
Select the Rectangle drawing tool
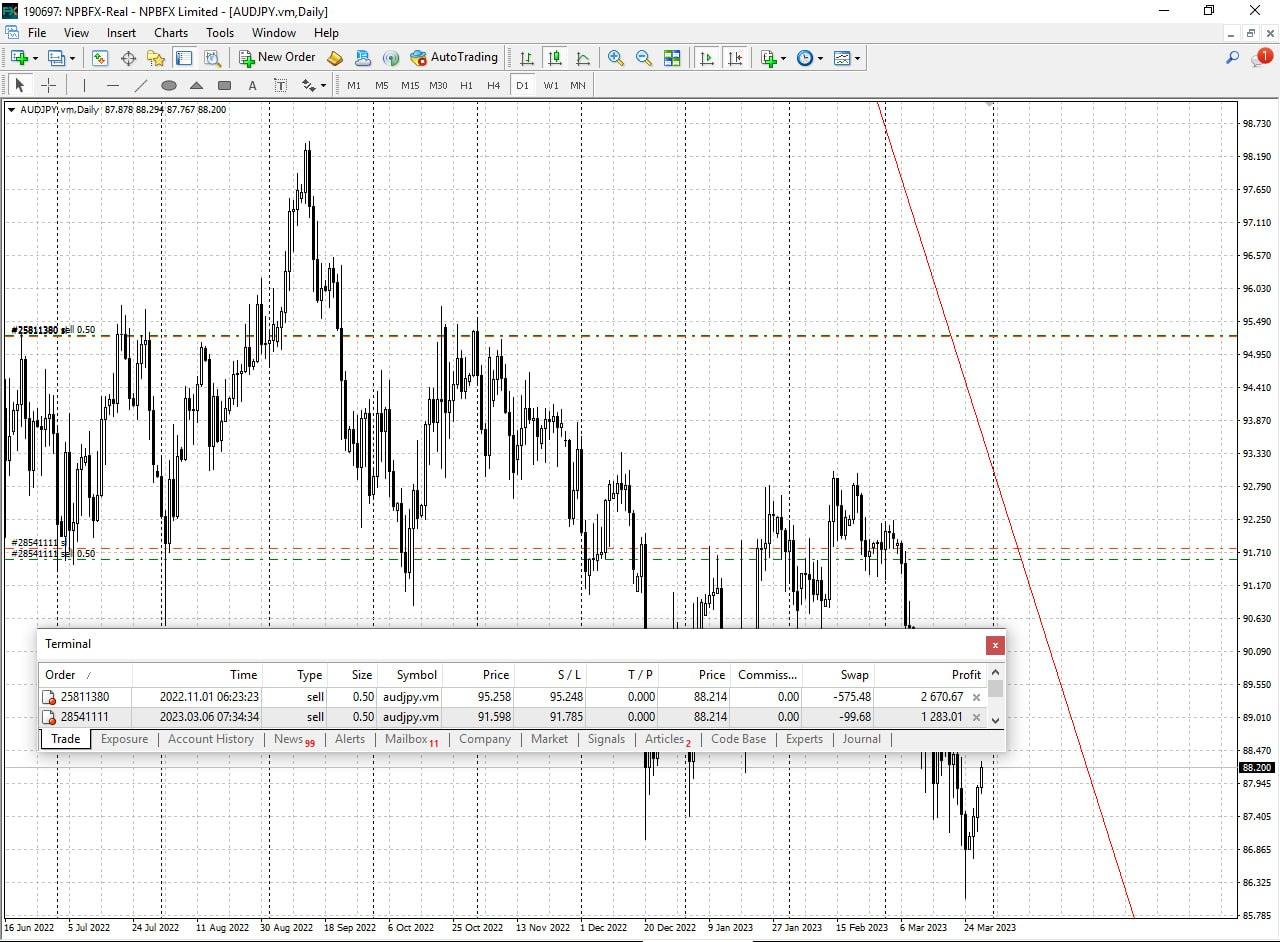point(224,86)
